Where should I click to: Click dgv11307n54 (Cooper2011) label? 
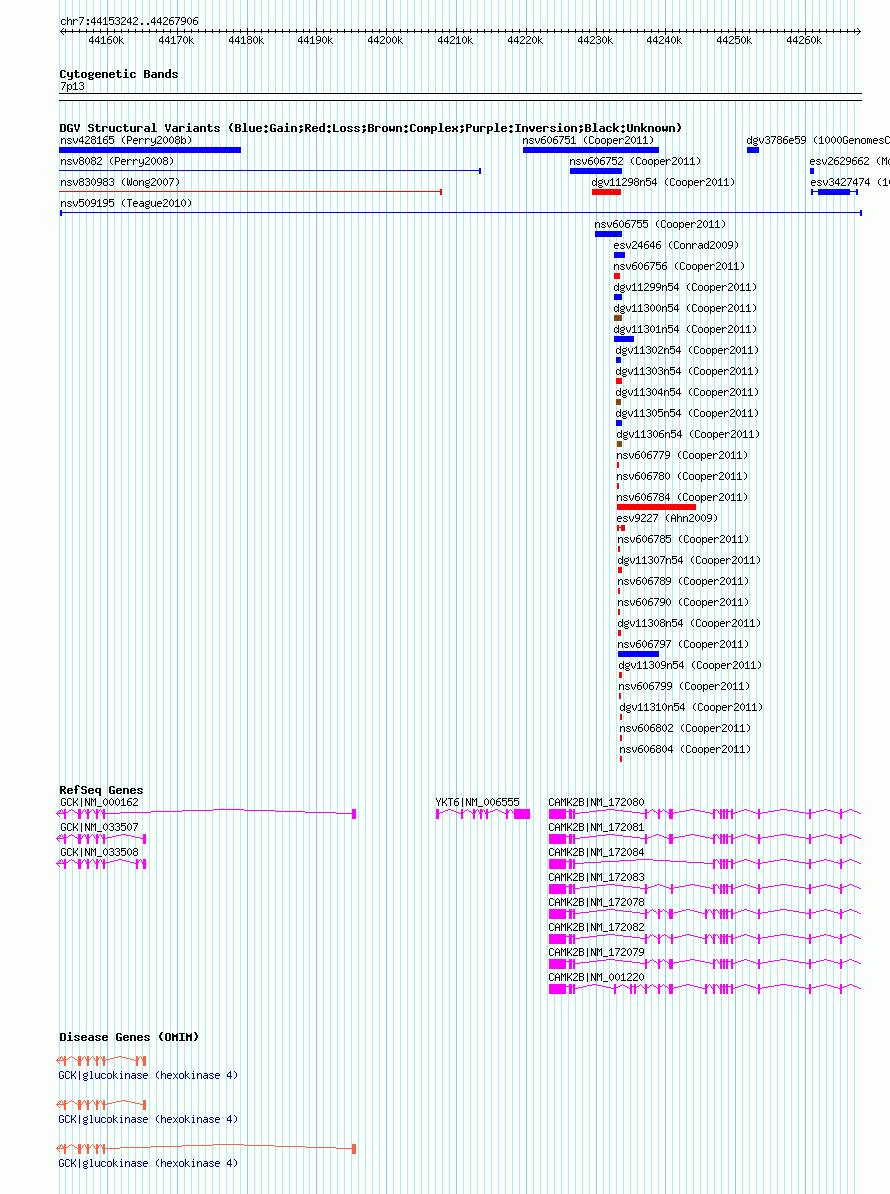coord(689,560)
